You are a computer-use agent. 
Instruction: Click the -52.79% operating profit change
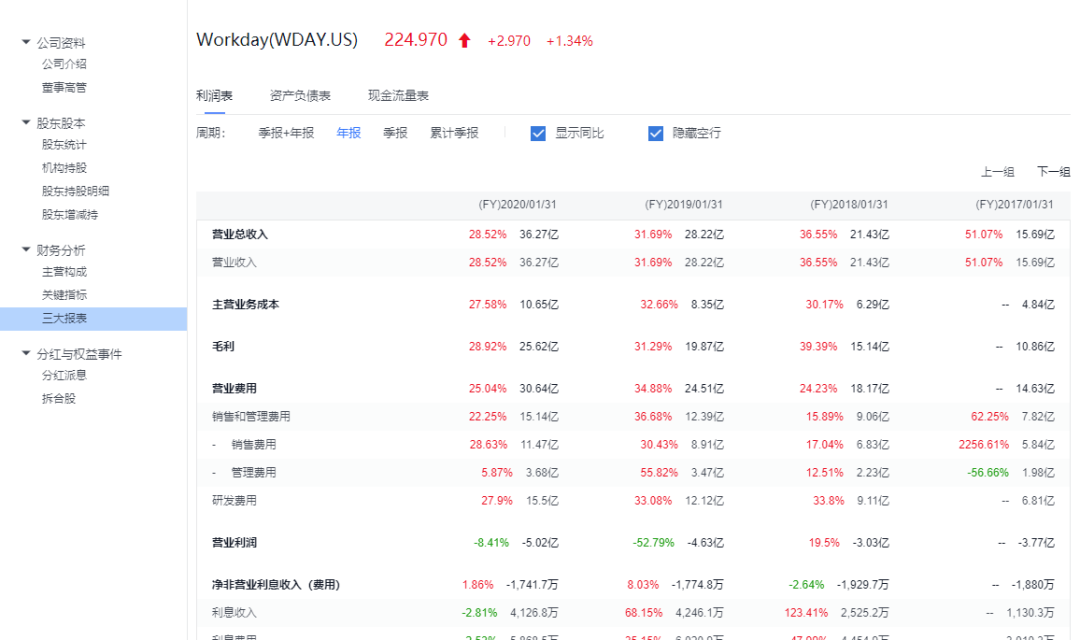[x=654, y=543]
